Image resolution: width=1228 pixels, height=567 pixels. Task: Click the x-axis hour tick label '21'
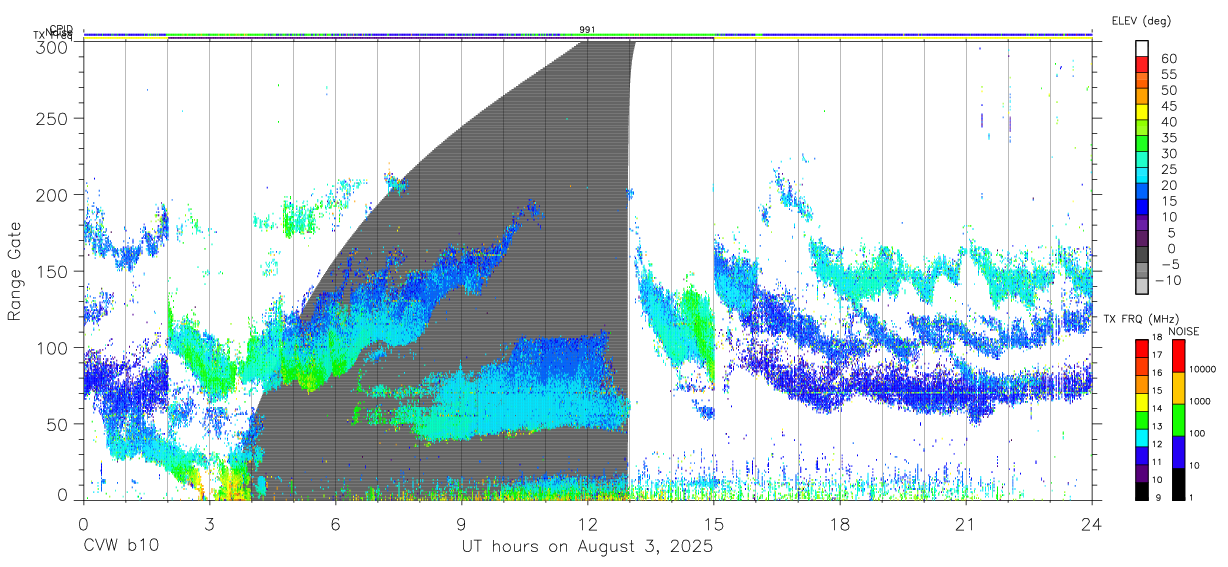coord(966,523)
